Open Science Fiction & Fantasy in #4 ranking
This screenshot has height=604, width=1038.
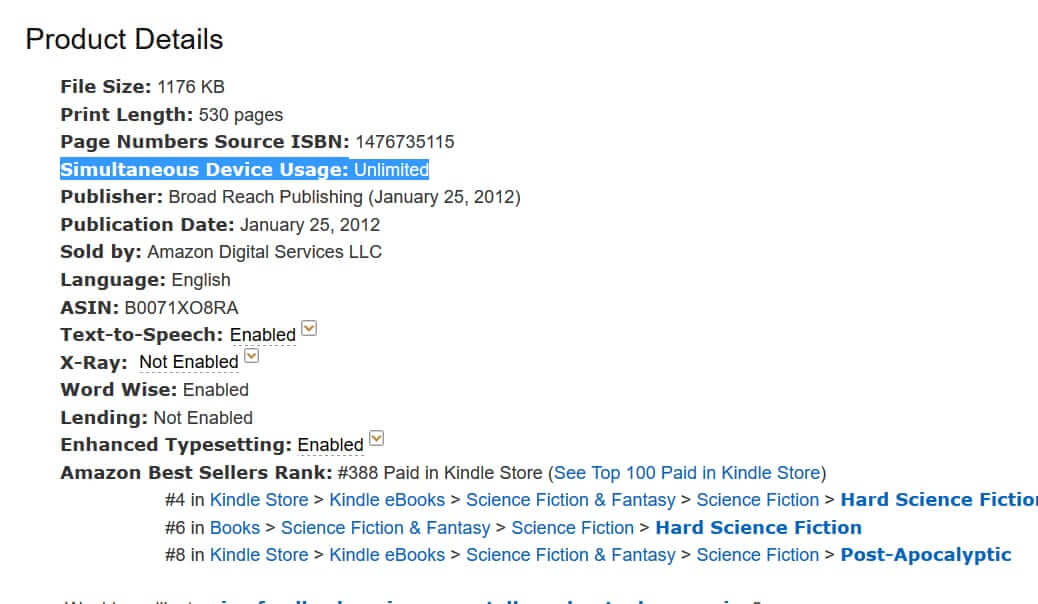coord(571,500)
